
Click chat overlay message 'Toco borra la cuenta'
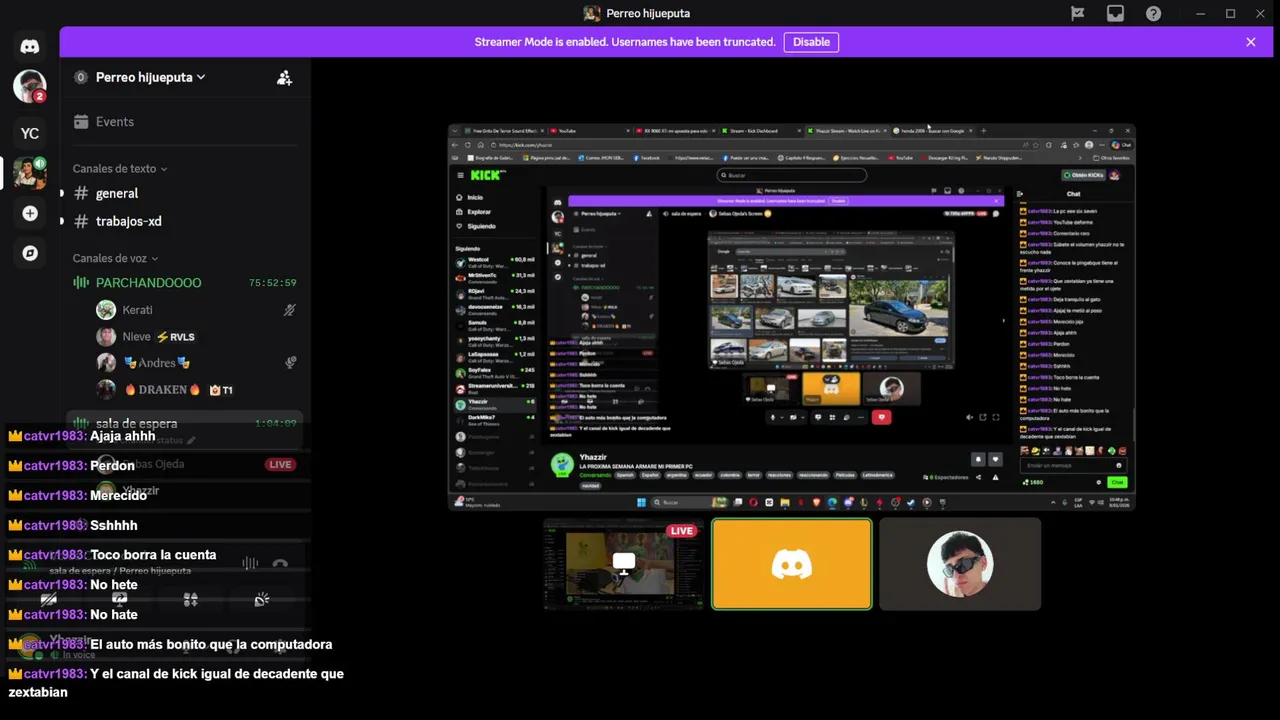point(153,555)
